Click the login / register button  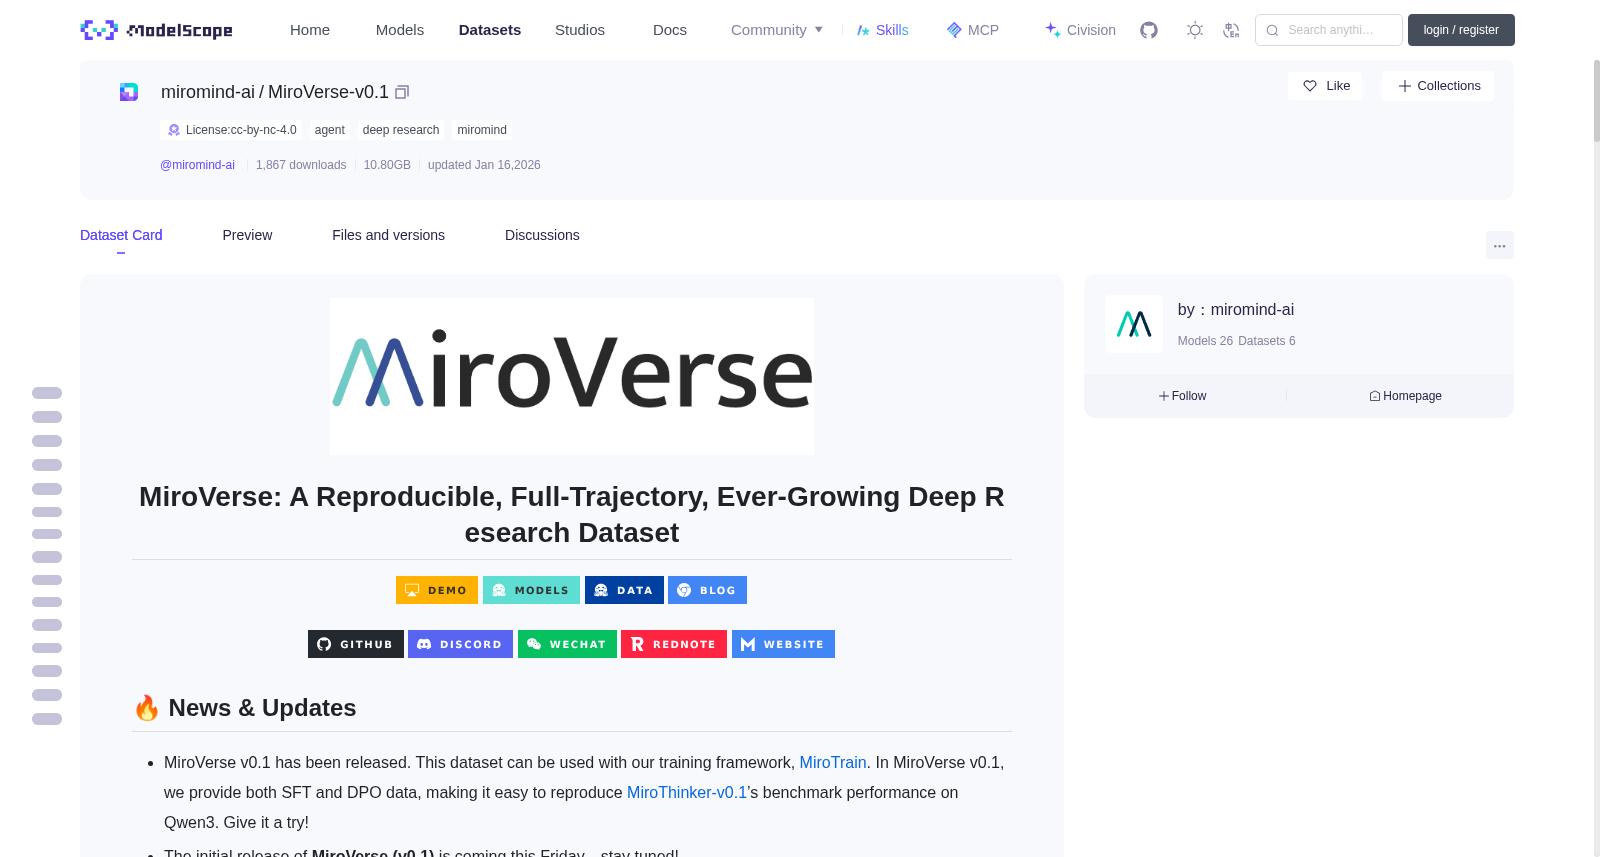click(x=1461, y=30)
